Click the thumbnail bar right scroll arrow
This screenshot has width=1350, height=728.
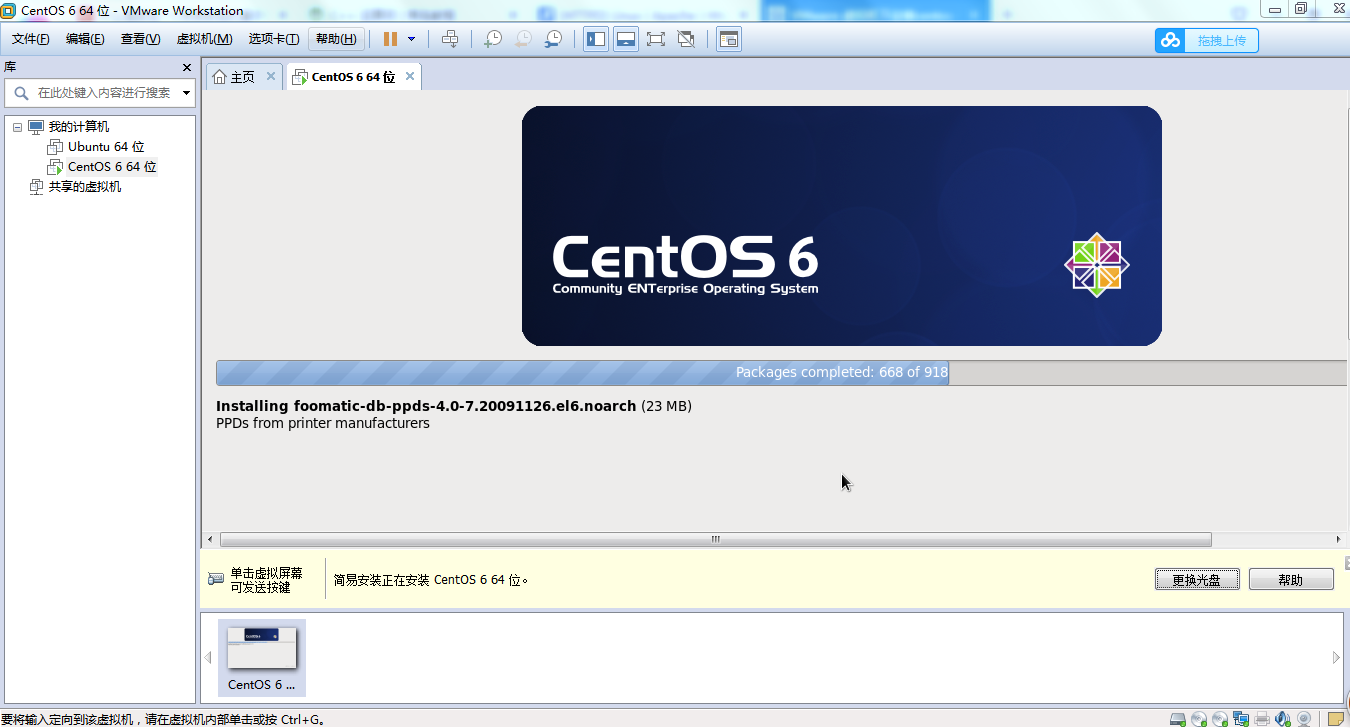1336,658
